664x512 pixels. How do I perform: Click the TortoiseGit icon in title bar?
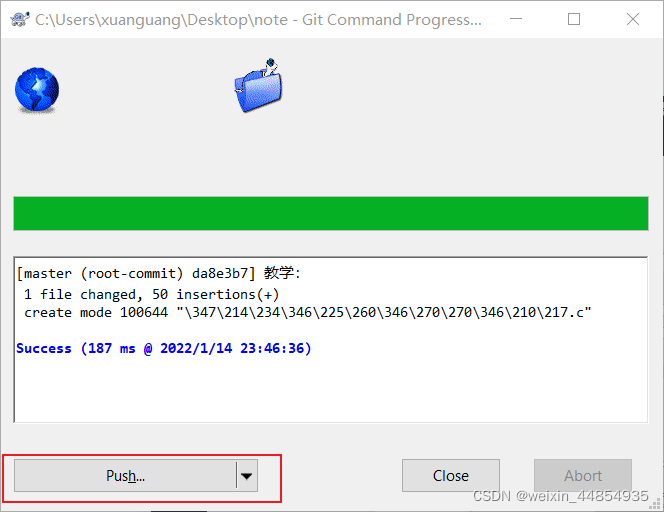[x=19, y=19]
